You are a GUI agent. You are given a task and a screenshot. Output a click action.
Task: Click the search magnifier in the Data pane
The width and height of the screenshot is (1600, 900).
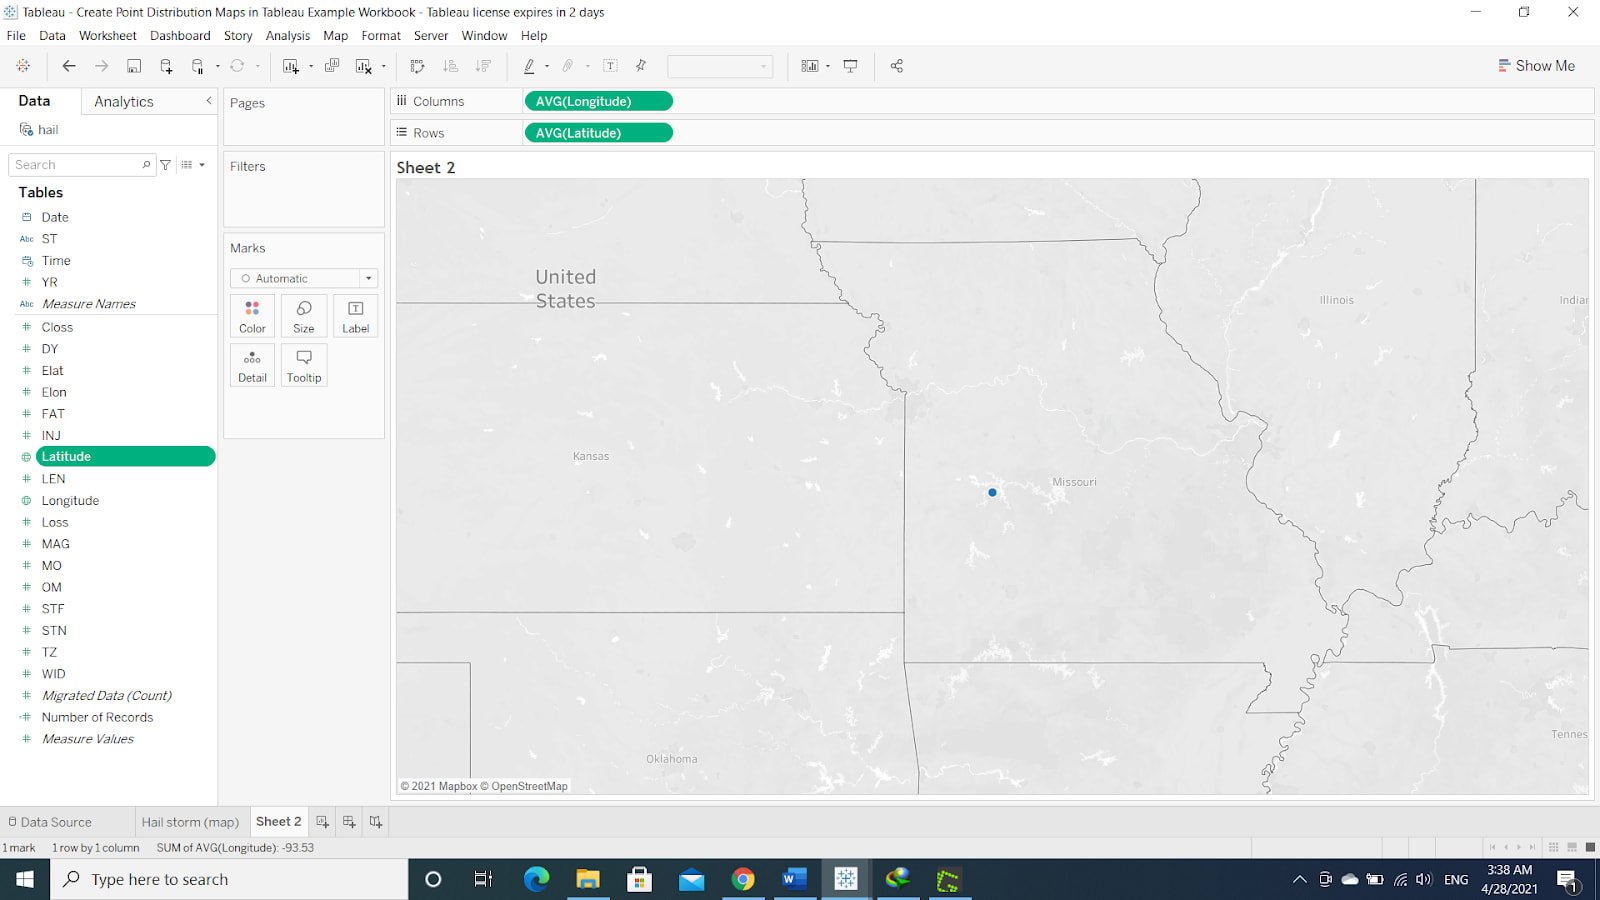[146, 165]
